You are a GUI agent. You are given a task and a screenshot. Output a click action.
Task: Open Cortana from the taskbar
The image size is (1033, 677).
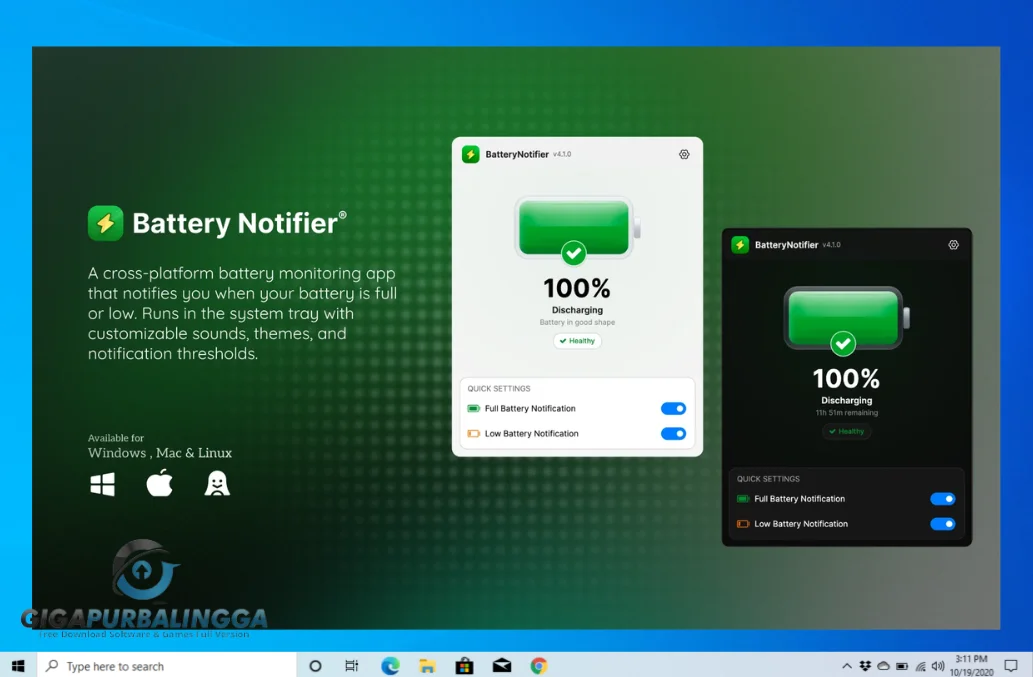[316, 666]
